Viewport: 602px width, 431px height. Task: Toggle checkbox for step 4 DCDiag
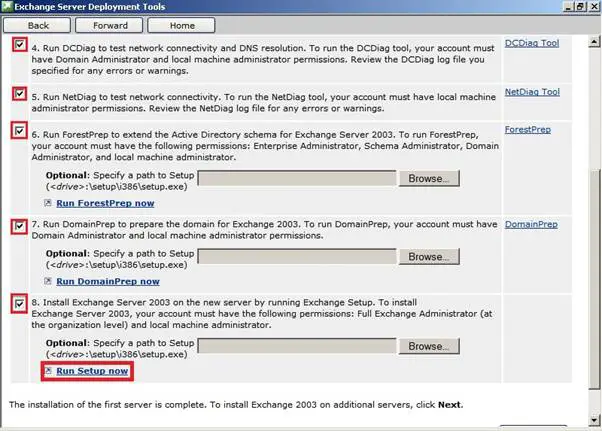coord(19,45)
